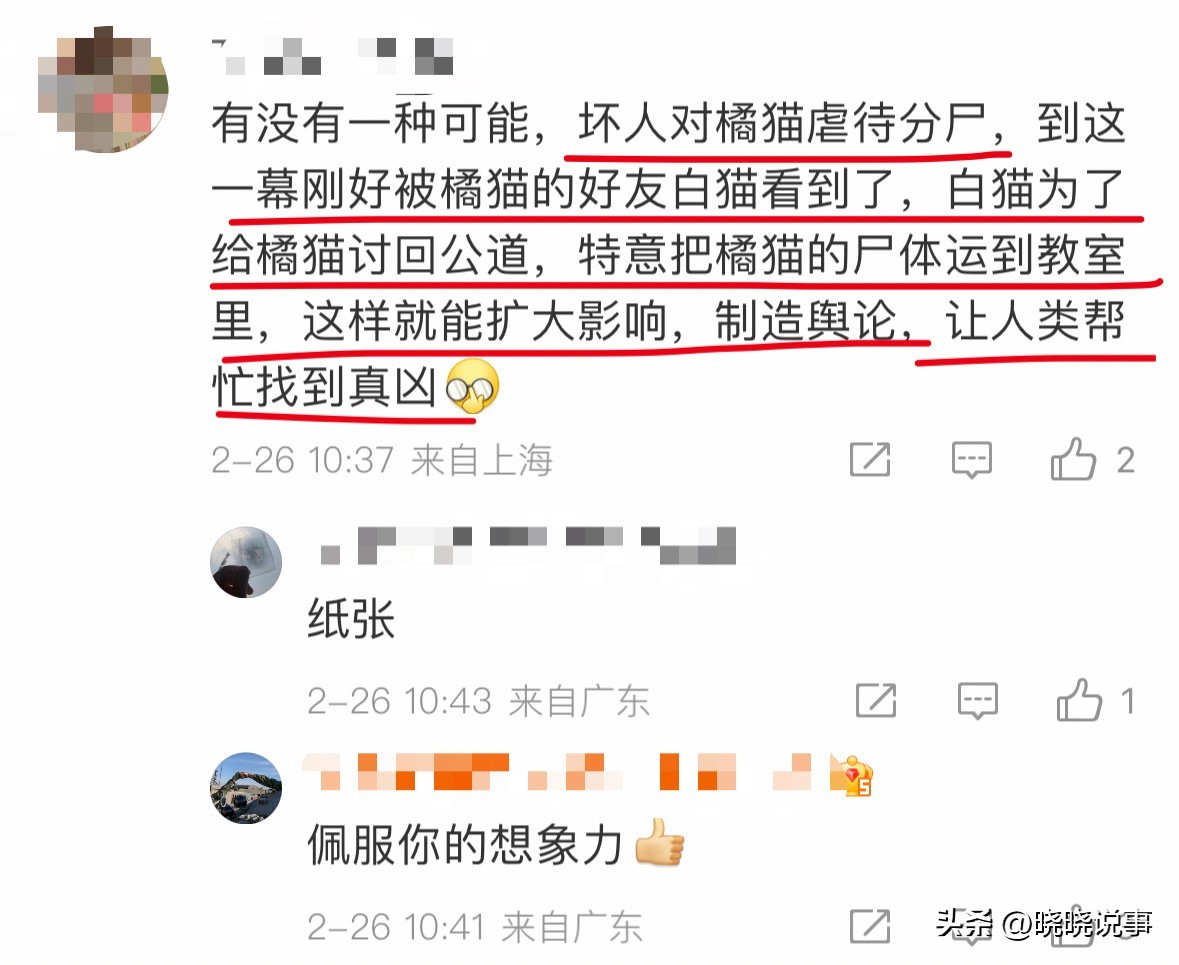Open the orange VIP username
The width and height of the screenshot is (1179, 965).
[557, 771]
